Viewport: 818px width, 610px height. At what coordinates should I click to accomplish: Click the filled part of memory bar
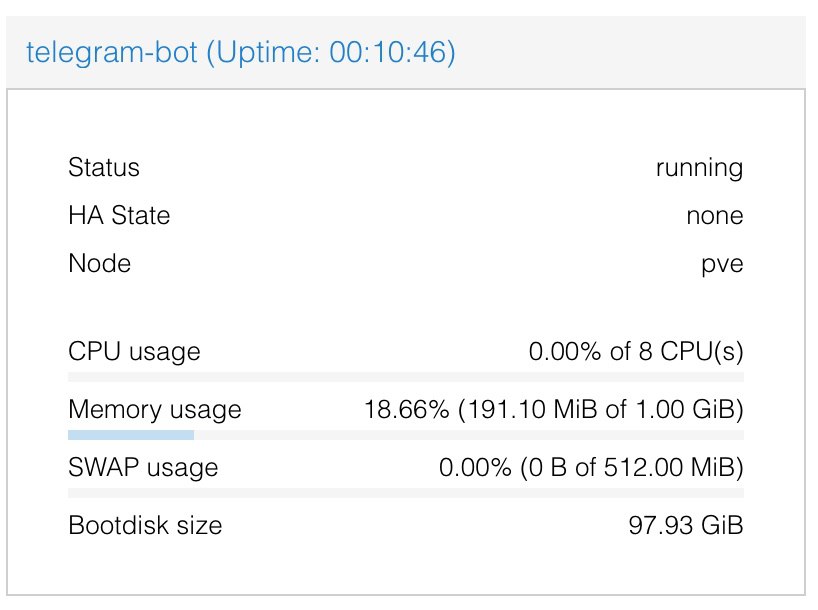tap(131, 435)
